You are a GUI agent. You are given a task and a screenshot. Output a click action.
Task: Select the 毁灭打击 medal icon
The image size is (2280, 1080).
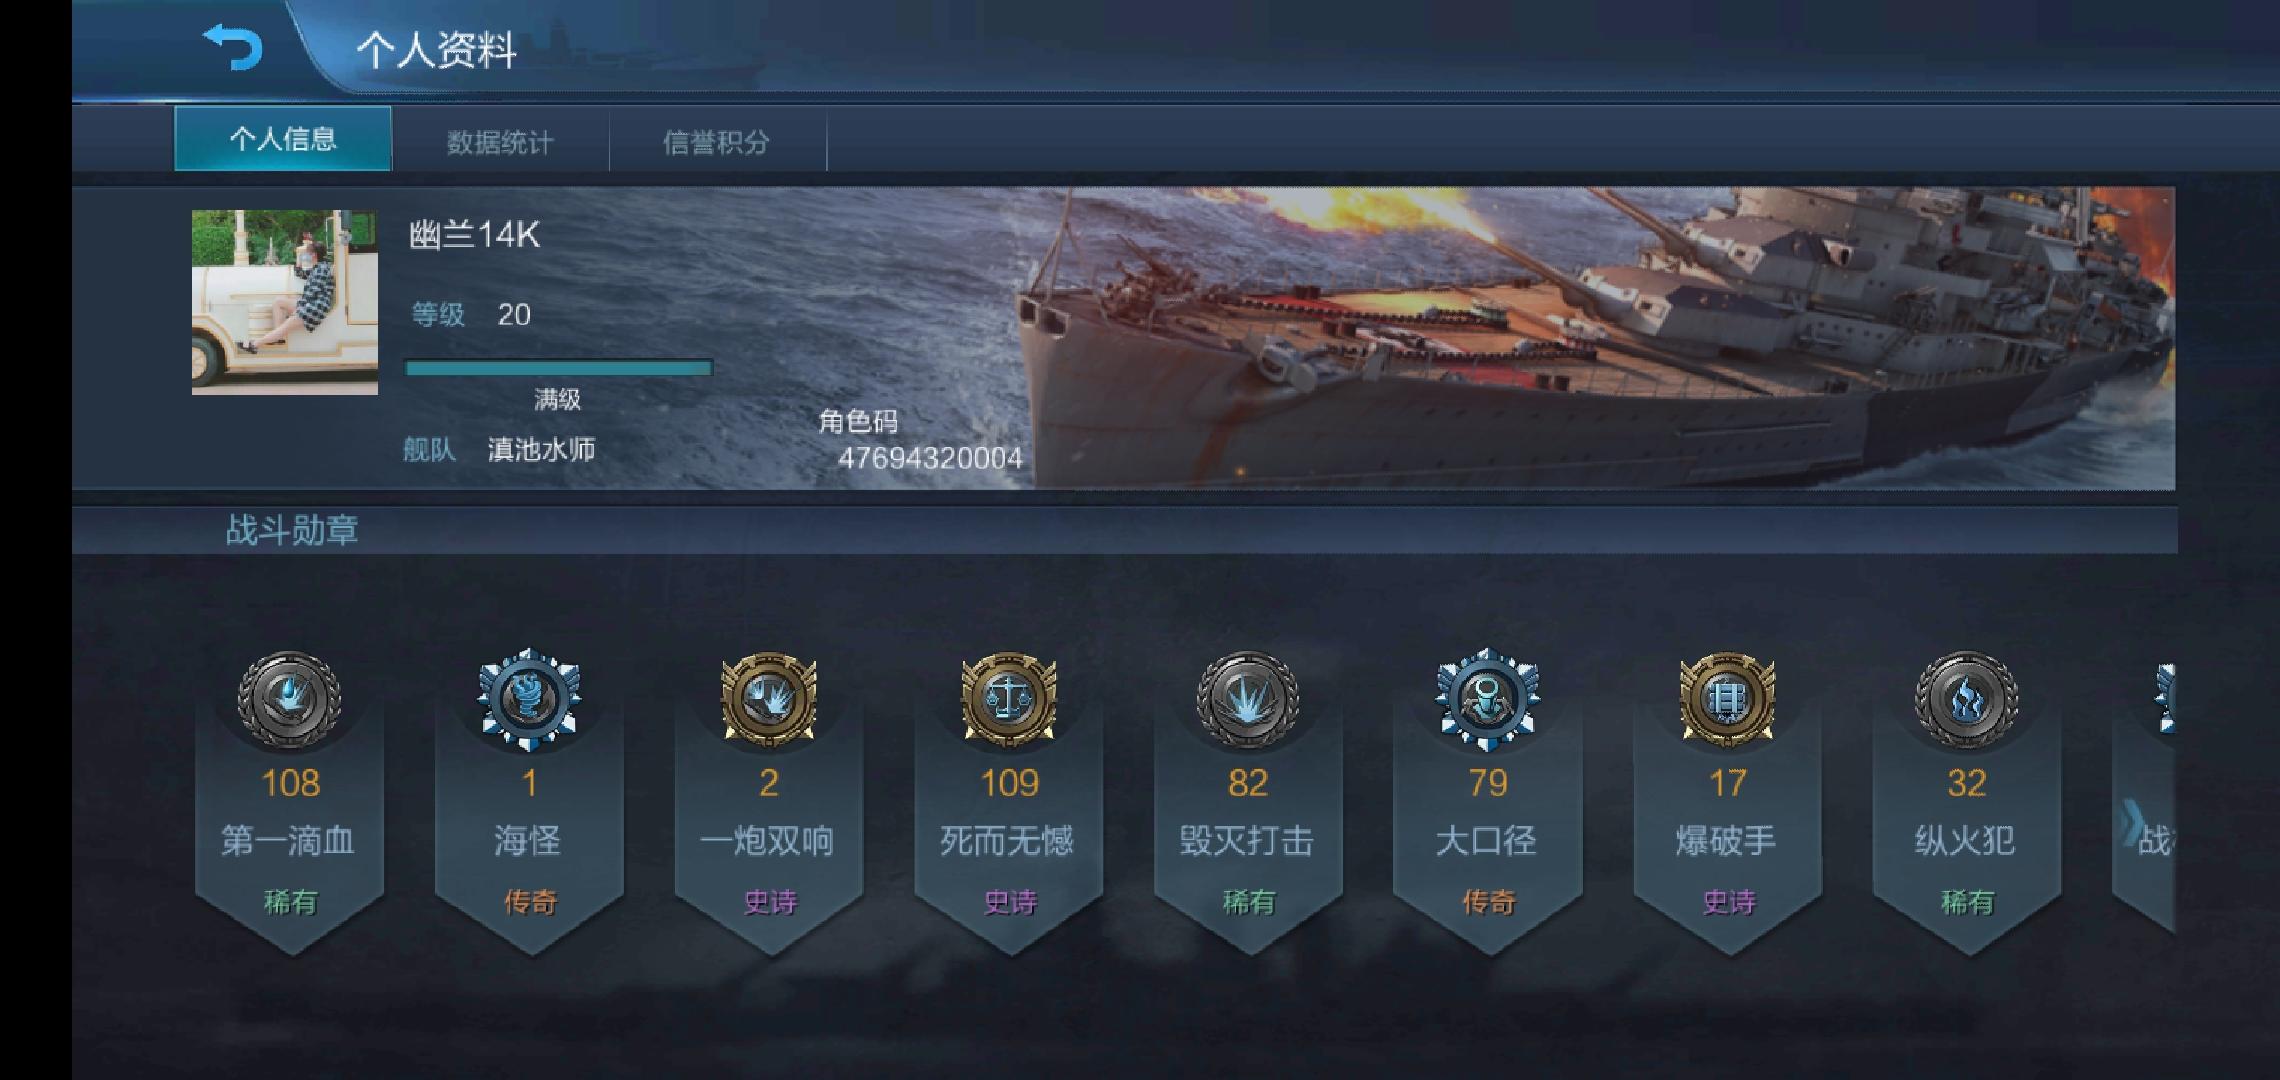pos(1247,698)
